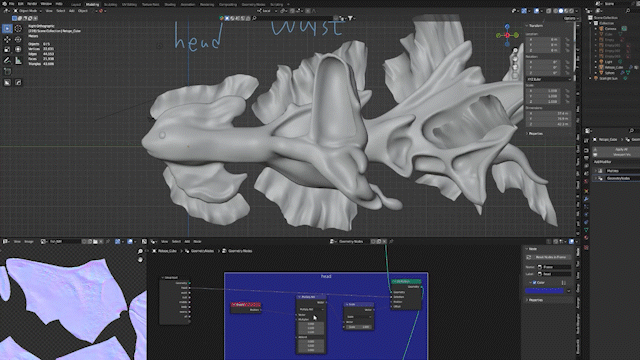Select the Cursor tool in viewport toolbar
640x360 pixels.
coord(18,28)
